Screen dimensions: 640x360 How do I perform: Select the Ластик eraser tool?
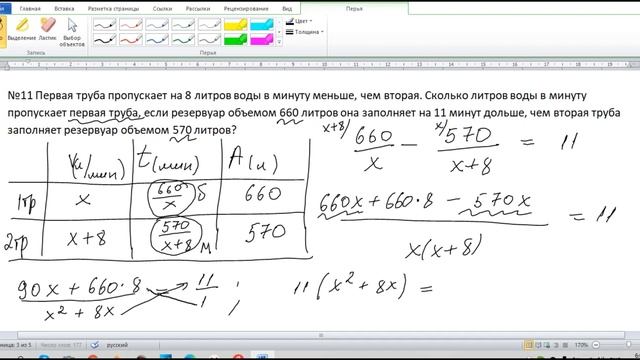coord(47,29)
